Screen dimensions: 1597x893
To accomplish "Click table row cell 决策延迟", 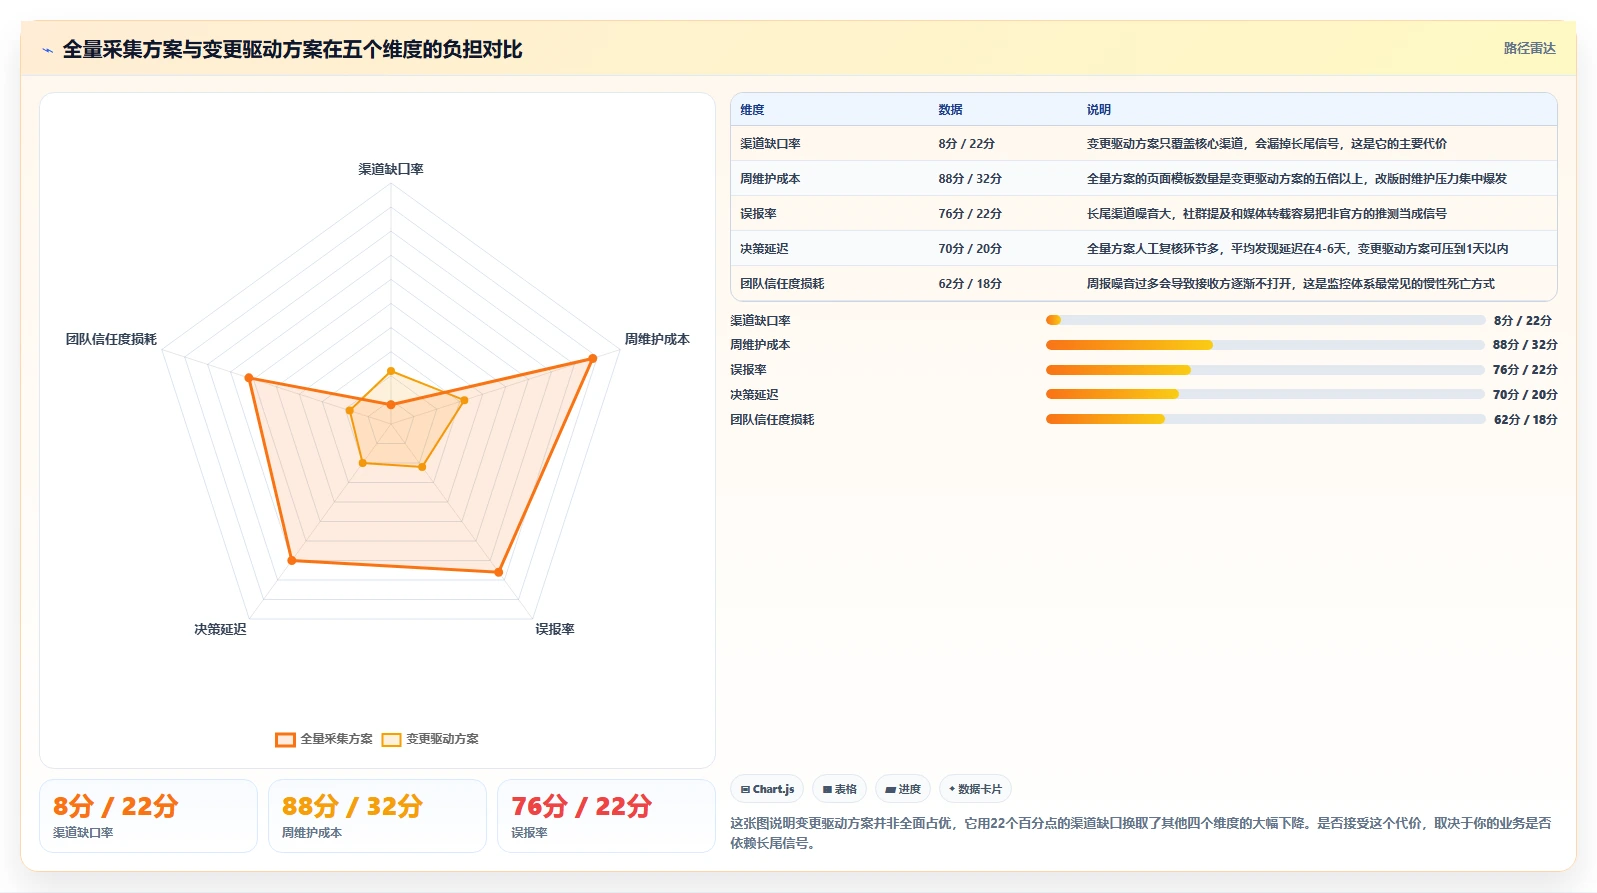I will (x=764, y=249).
